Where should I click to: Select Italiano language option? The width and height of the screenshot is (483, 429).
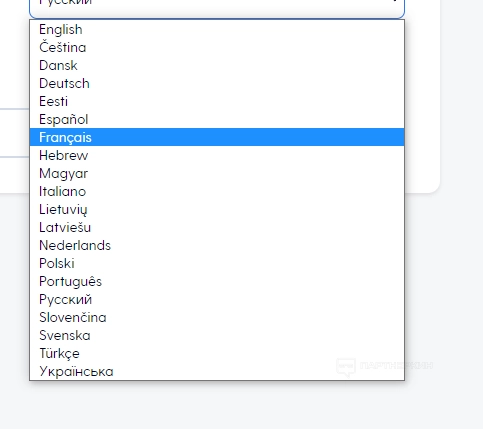click(x=217, y=191)
